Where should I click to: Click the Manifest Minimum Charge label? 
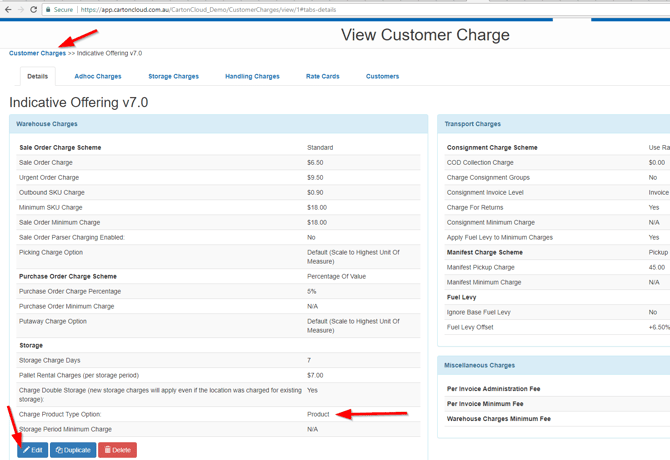pos(484,282)
